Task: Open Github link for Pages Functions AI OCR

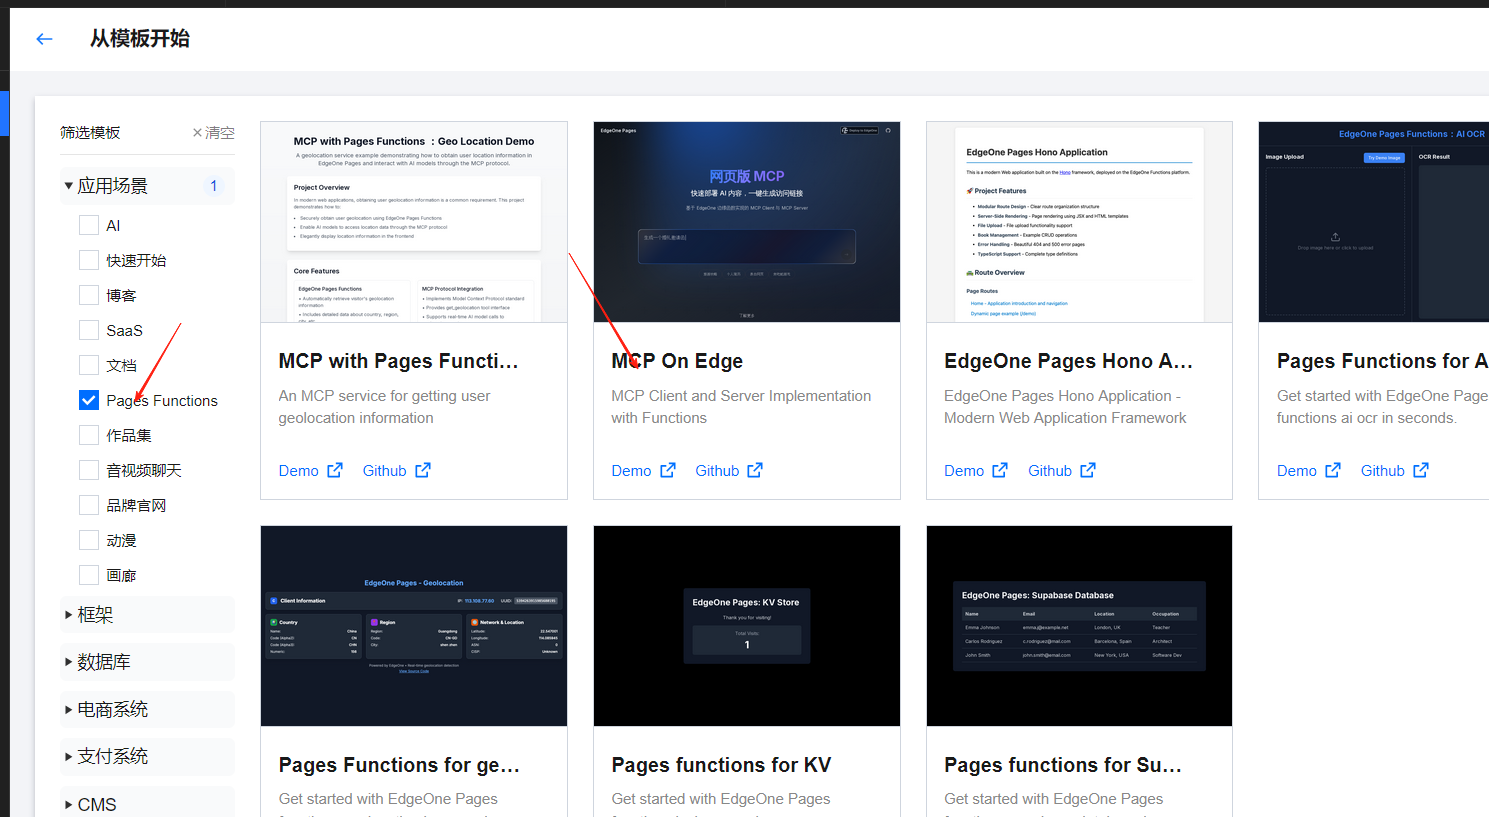Action: tap(1383, 471)
